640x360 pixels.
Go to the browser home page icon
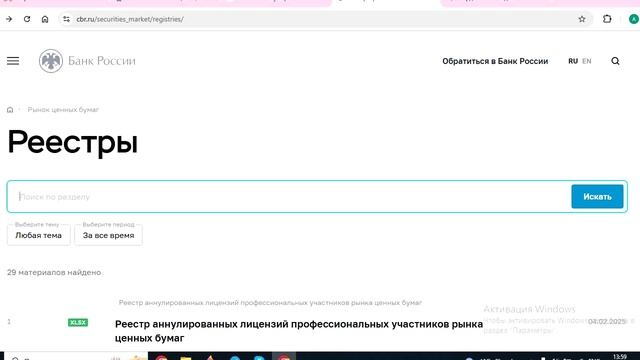[x=45, y=19]
